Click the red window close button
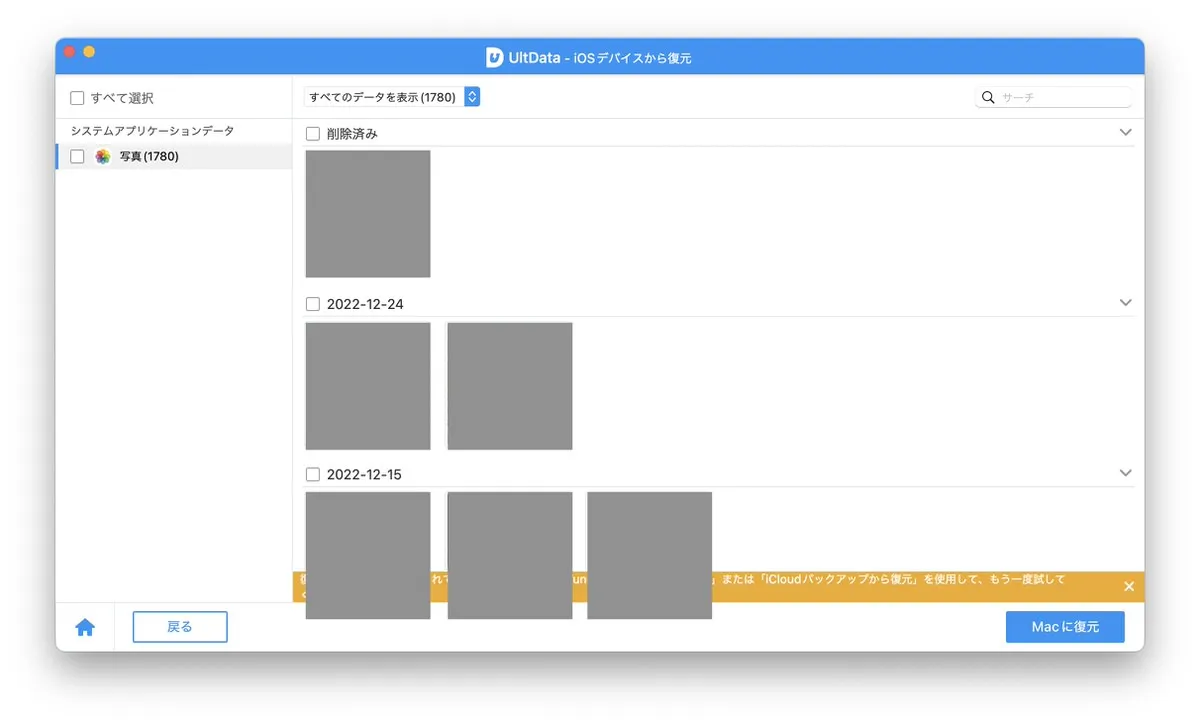The width and height of the screenshot is (1200, 725). [70, 51]
